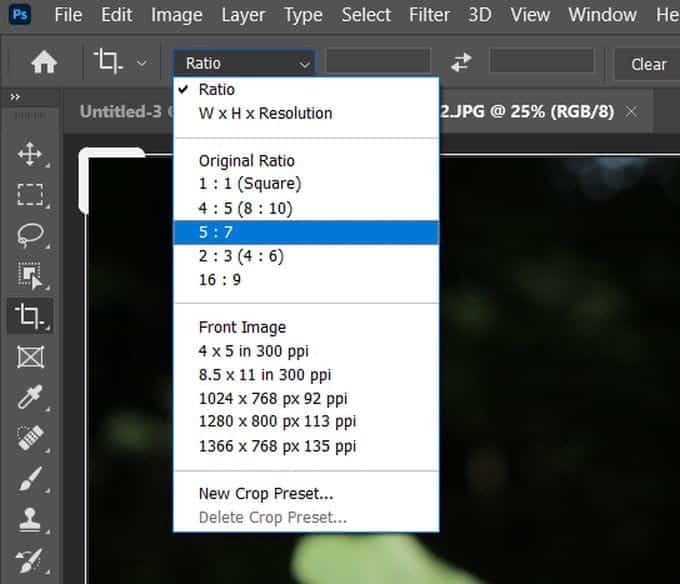This screenshot has width=680, height=584.
Task: Choose 16 : 9 ratio
Action: [x=306, y=280]
